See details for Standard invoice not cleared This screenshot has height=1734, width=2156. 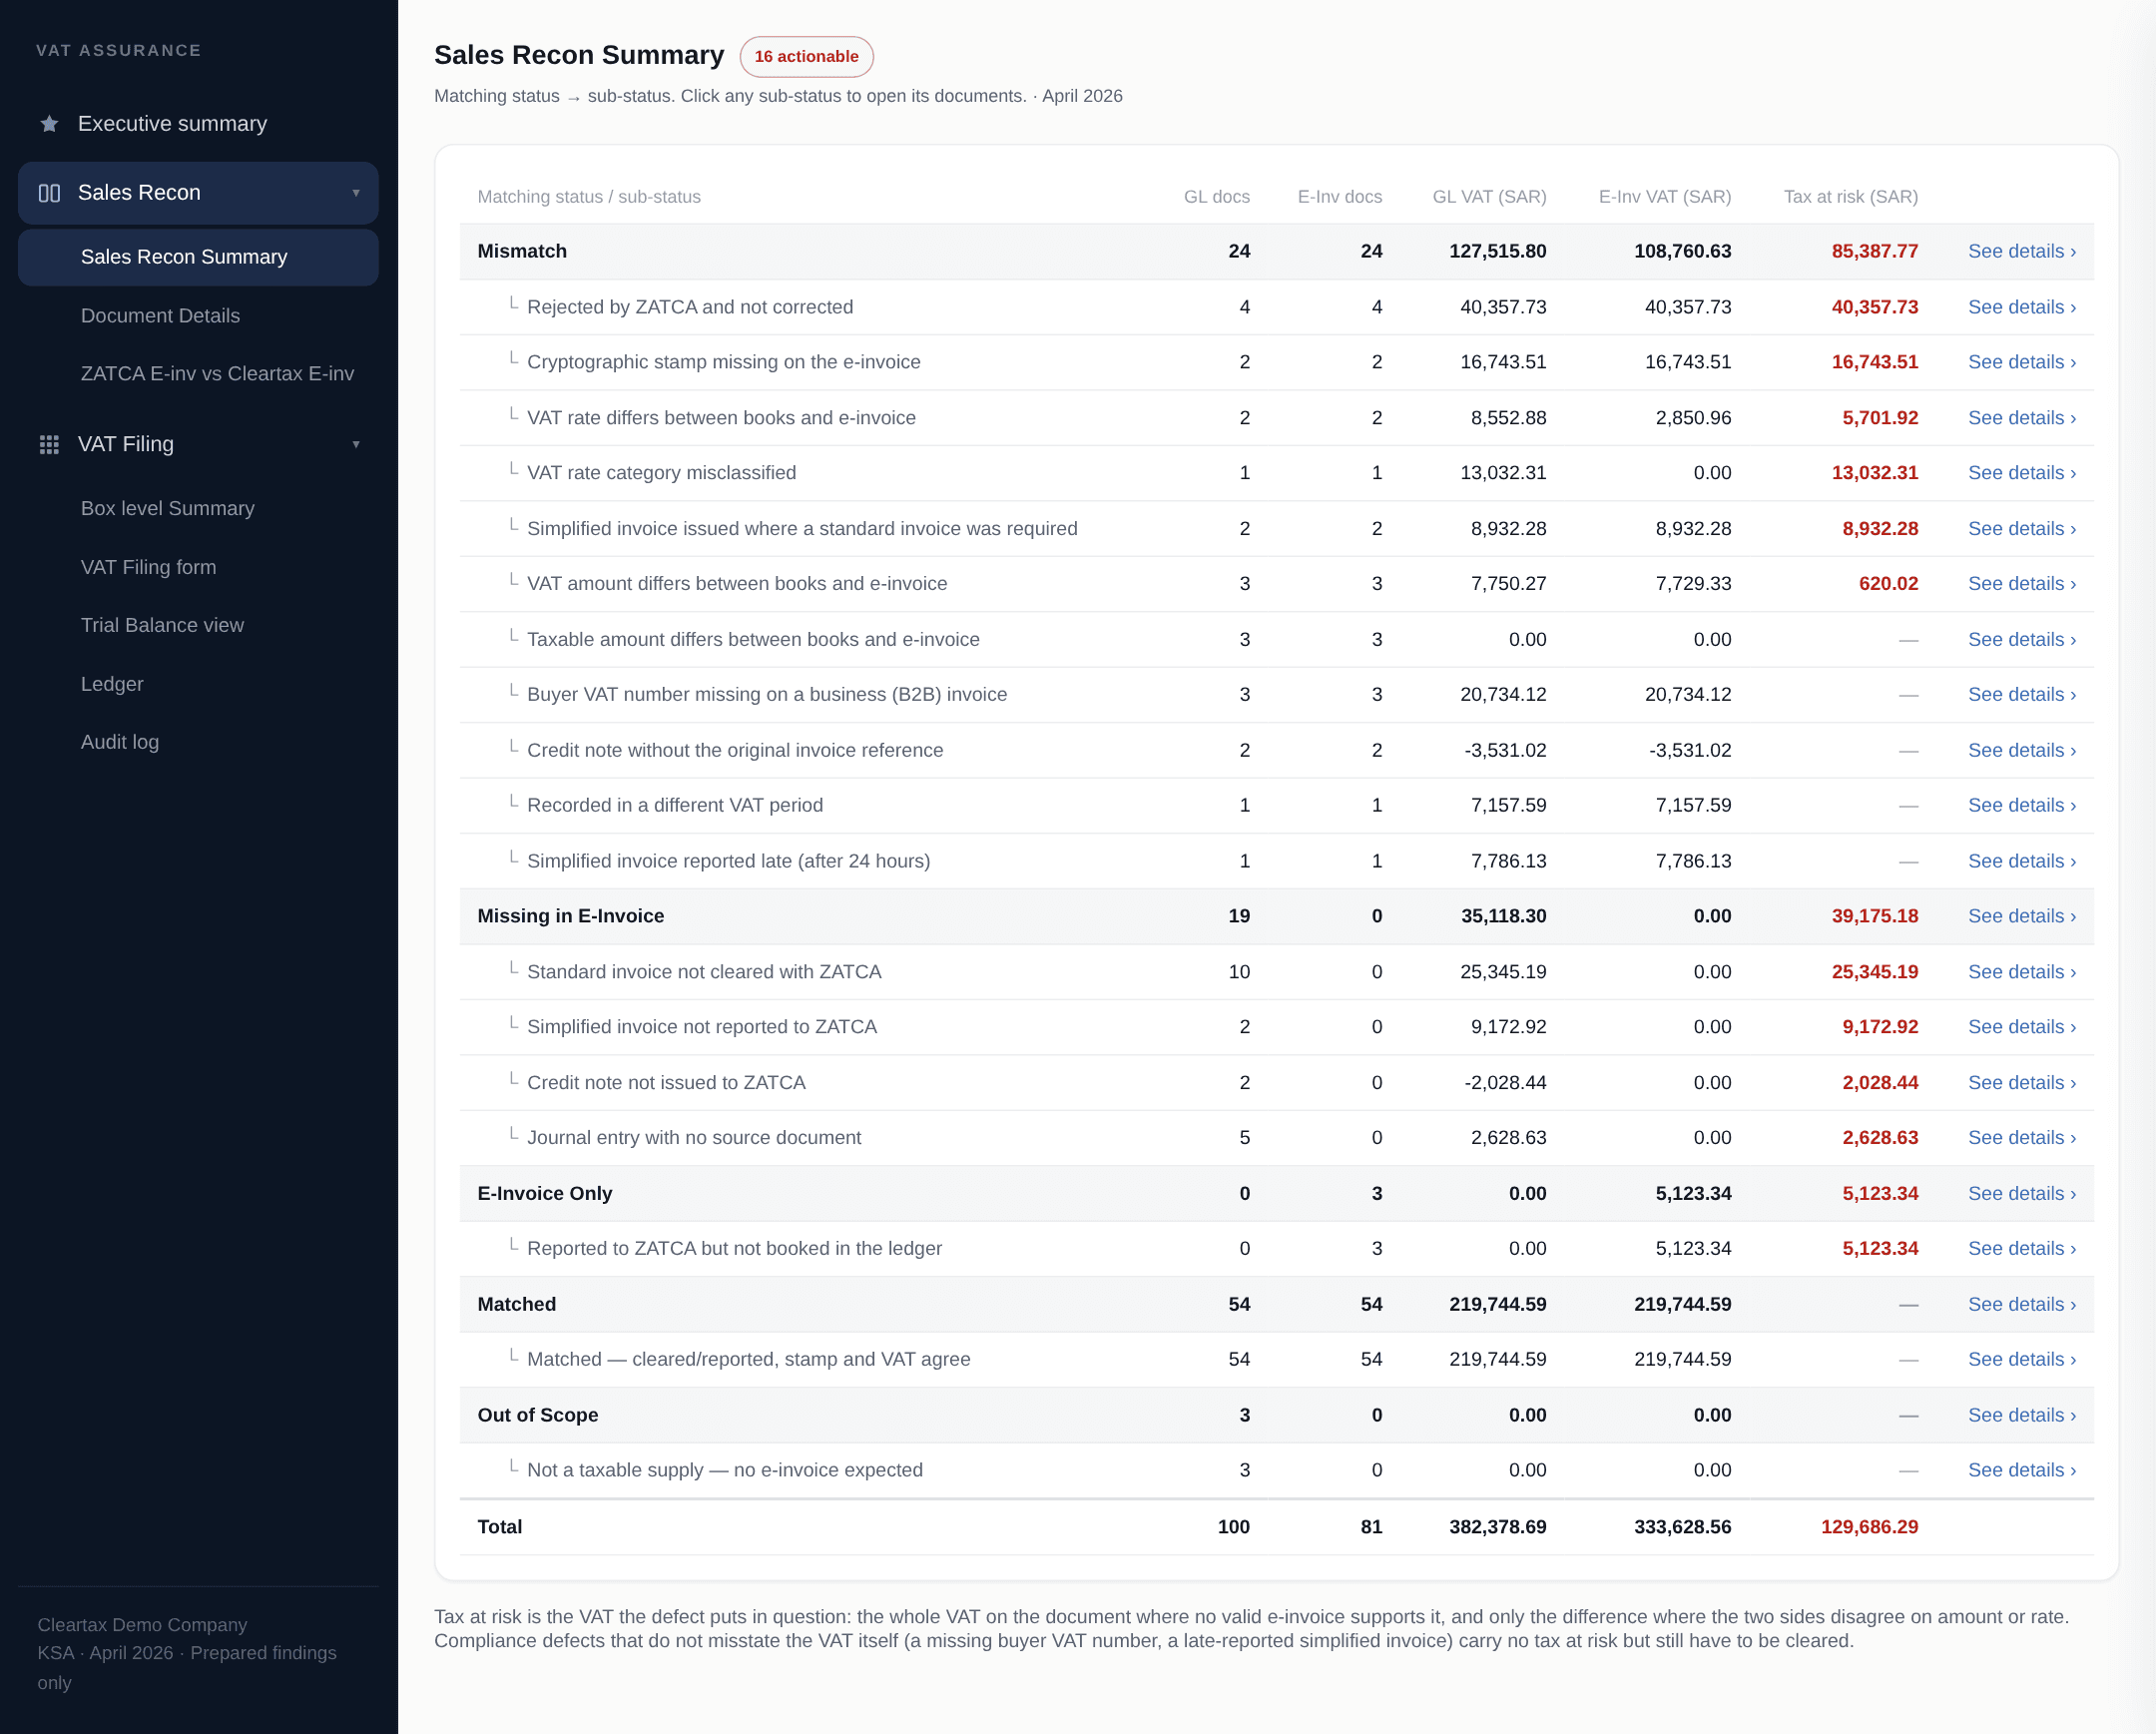[2021, 972]
